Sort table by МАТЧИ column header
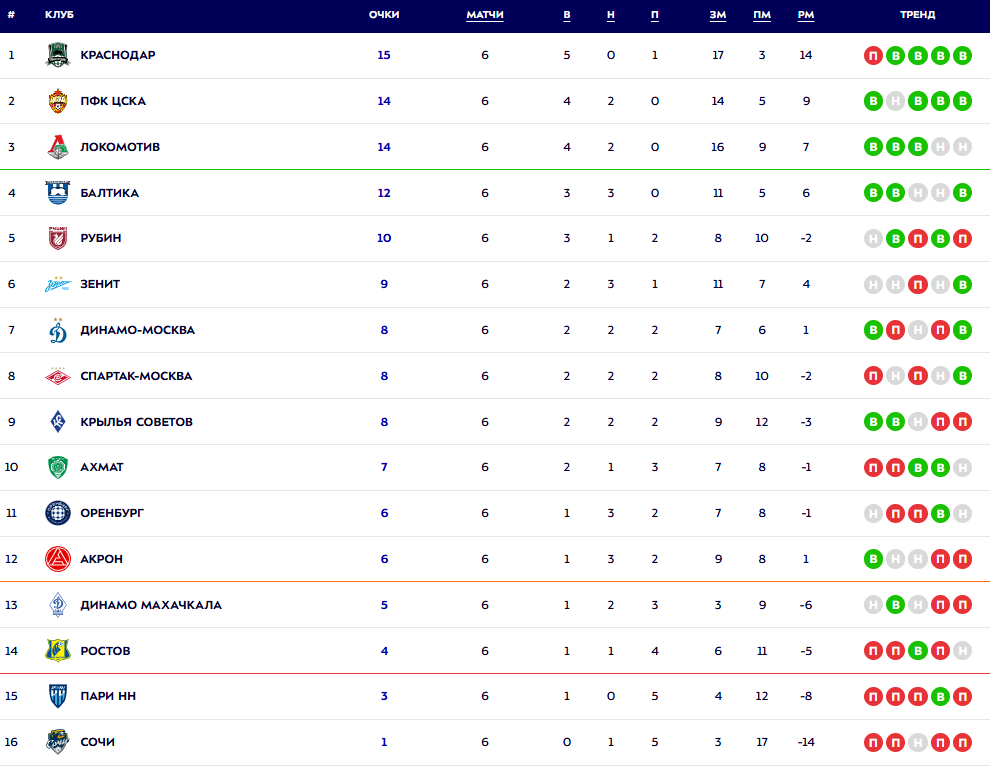 point(484,15)
